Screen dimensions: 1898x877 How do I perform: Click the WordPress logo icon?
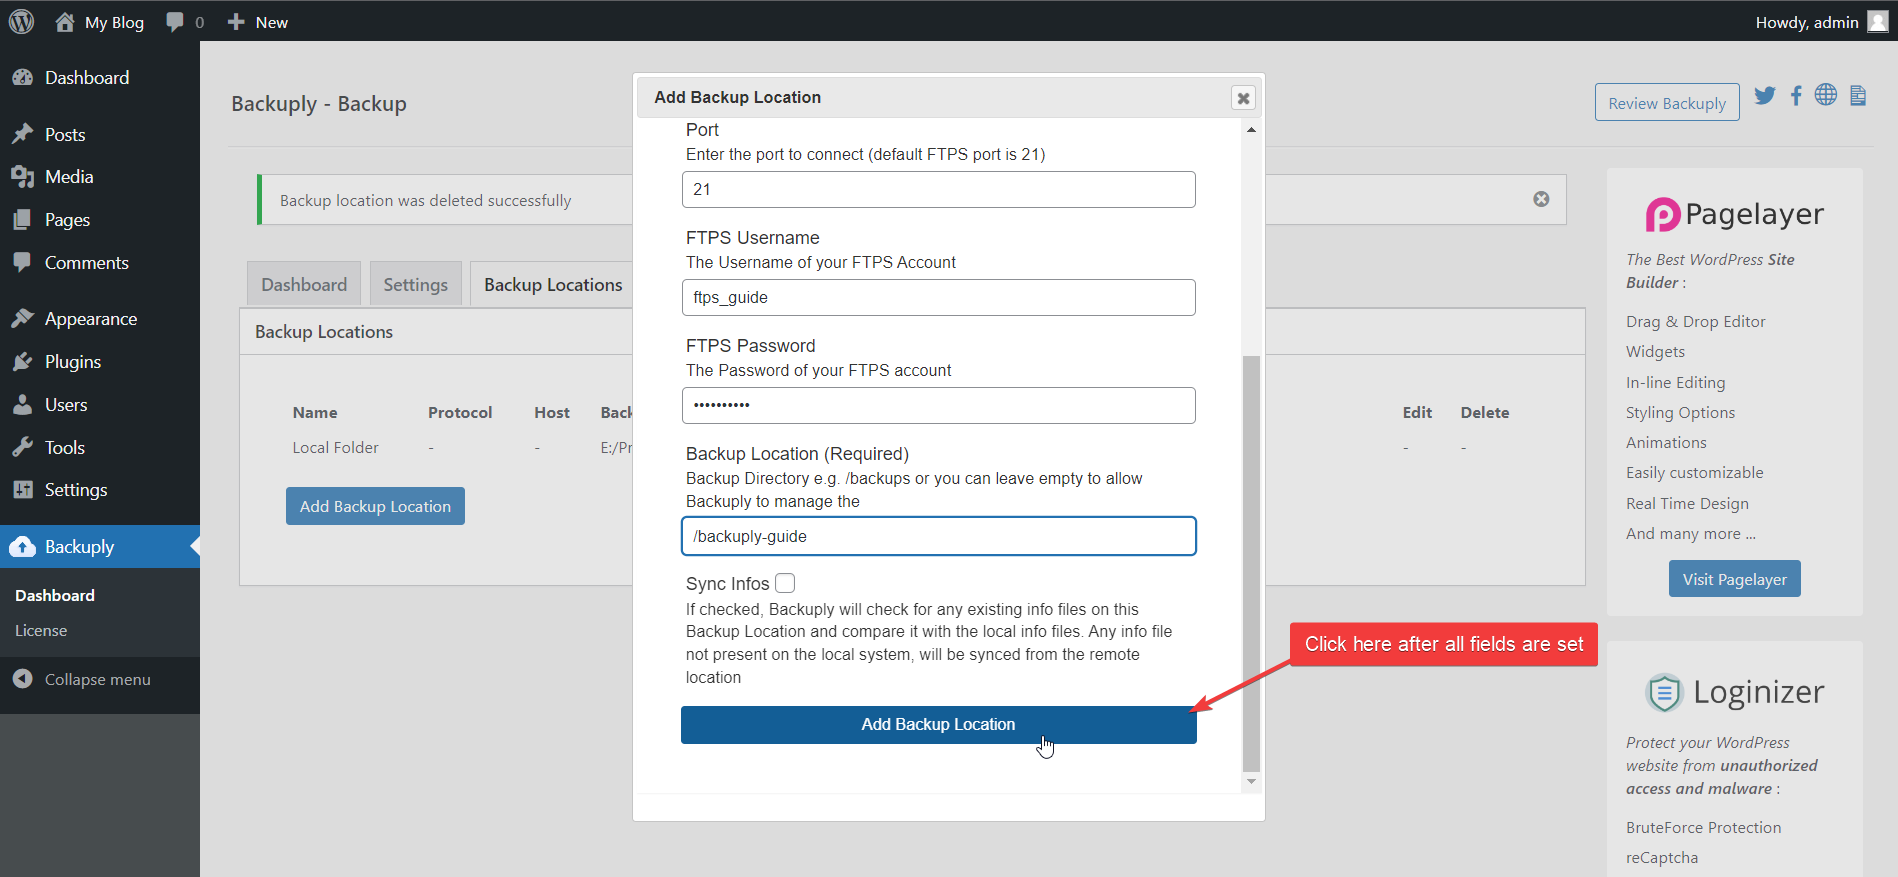click(21, 21)
